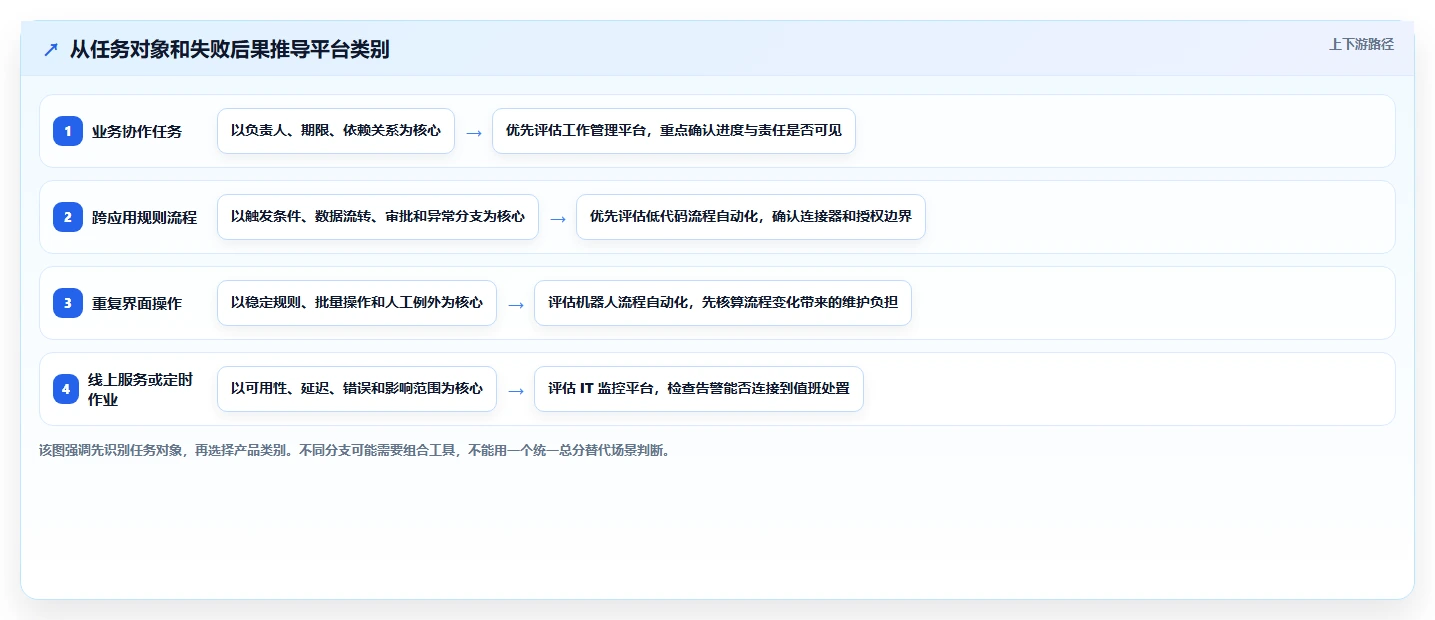Click the footnote starting 该图强调先识别任务对象

354,450
